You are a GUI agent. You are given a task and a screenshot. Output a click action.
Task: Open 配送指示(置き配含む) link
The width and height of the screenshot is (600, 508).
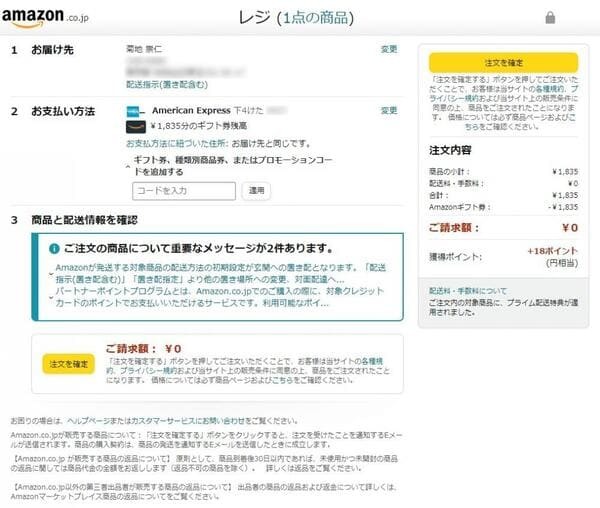click(x=167, y=84)
